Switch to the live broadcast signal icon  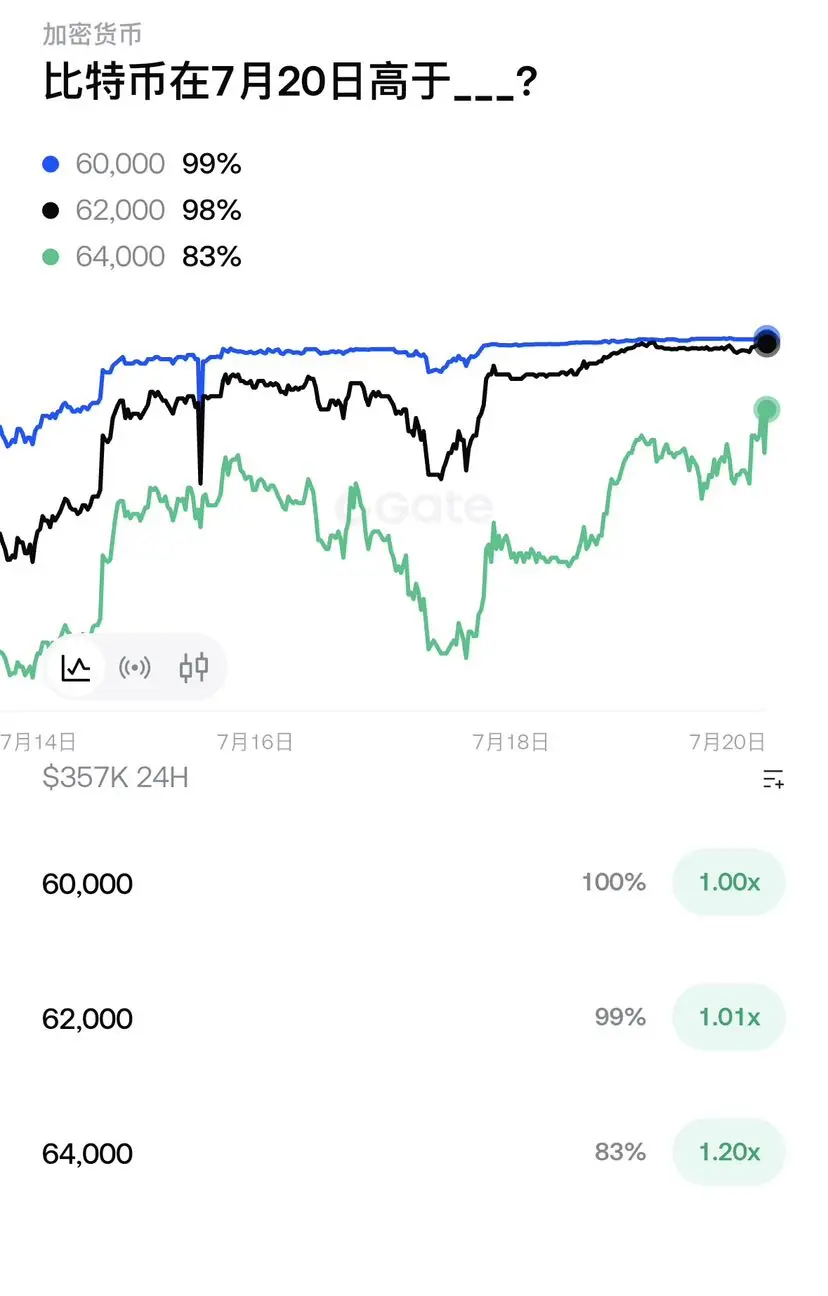[135, 667]
